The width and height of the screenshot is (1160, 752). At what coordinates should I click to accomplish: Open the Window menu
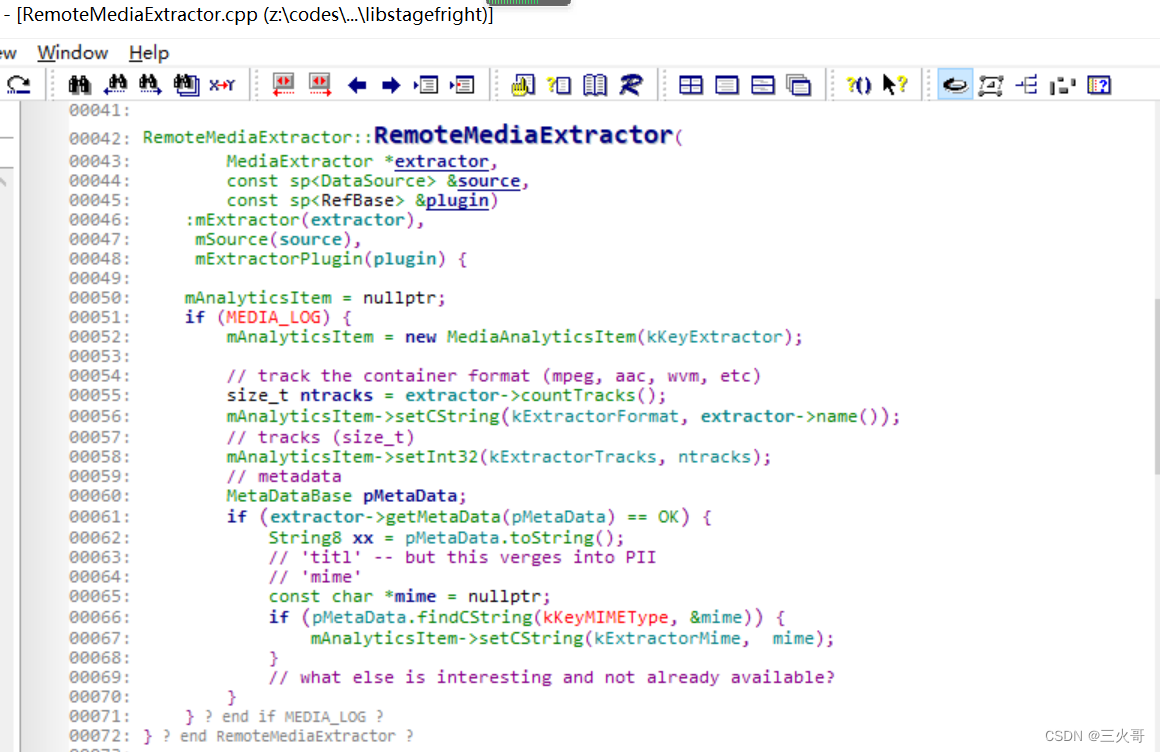pos(72,53)
